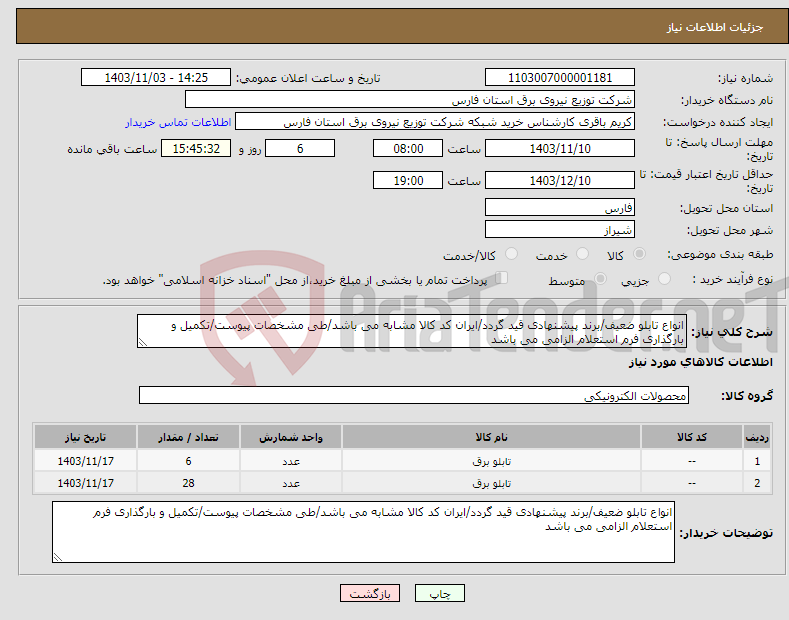Click the general need description textarea
Screen dimensions: 789x620
click(x=412, y=331)
